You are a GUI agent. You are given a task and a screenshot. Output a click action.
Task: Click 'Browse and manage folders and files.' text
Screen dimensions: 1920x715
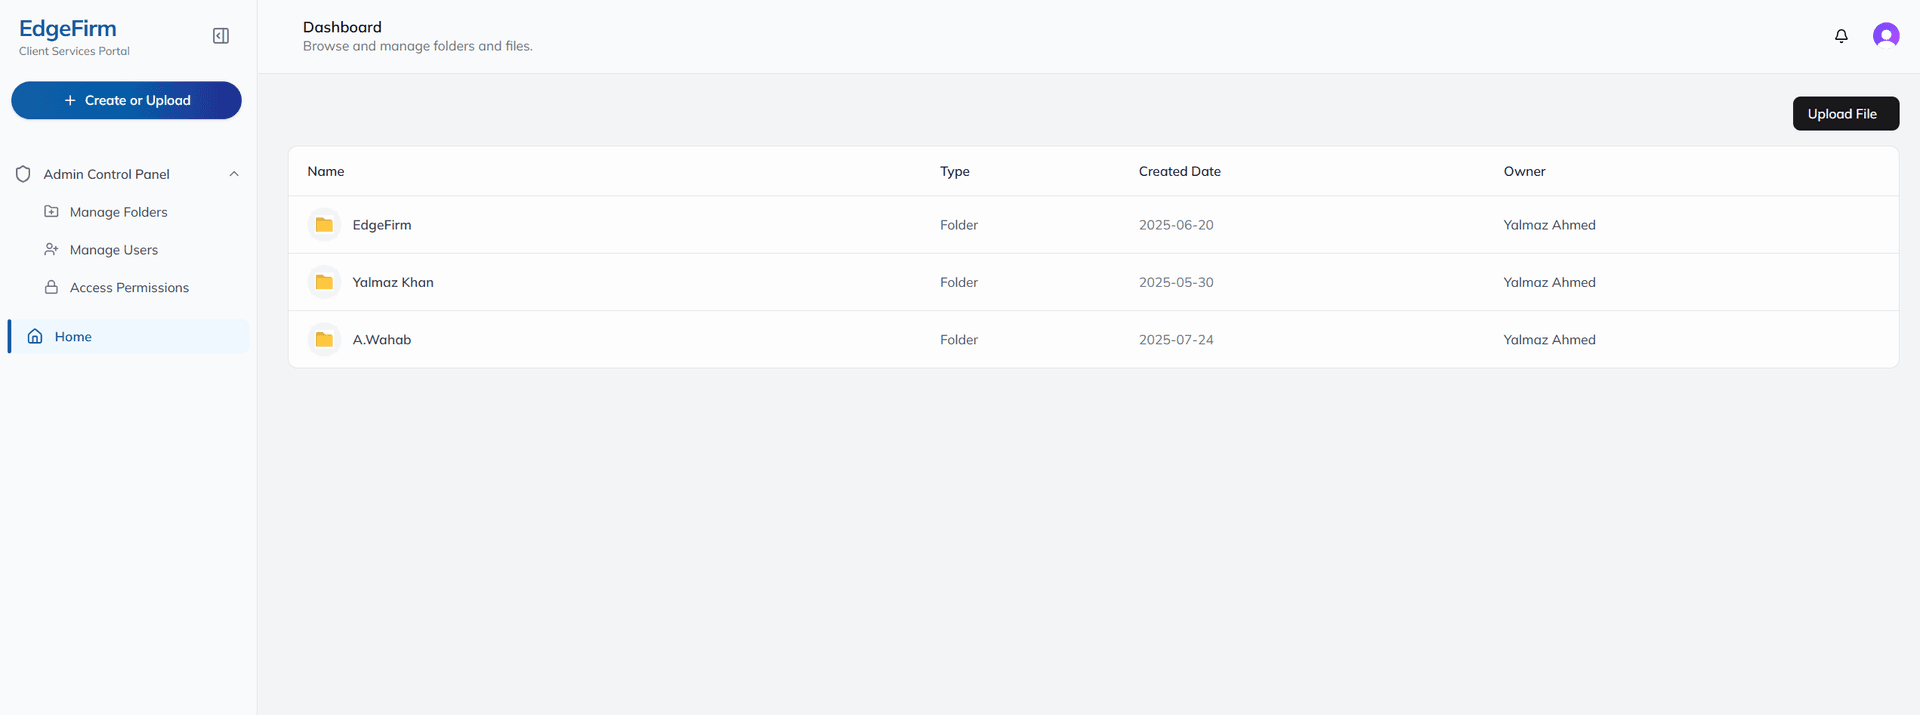(x=418, y=46)
